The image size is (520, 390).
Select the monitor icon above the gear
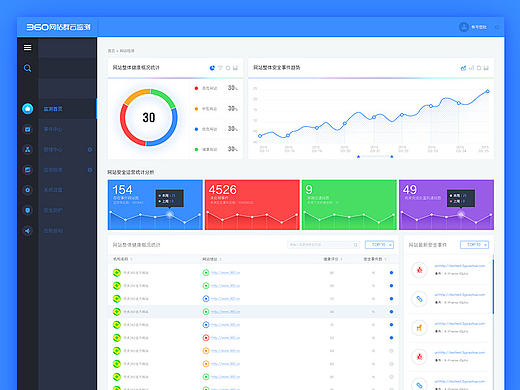pos(28,170)
